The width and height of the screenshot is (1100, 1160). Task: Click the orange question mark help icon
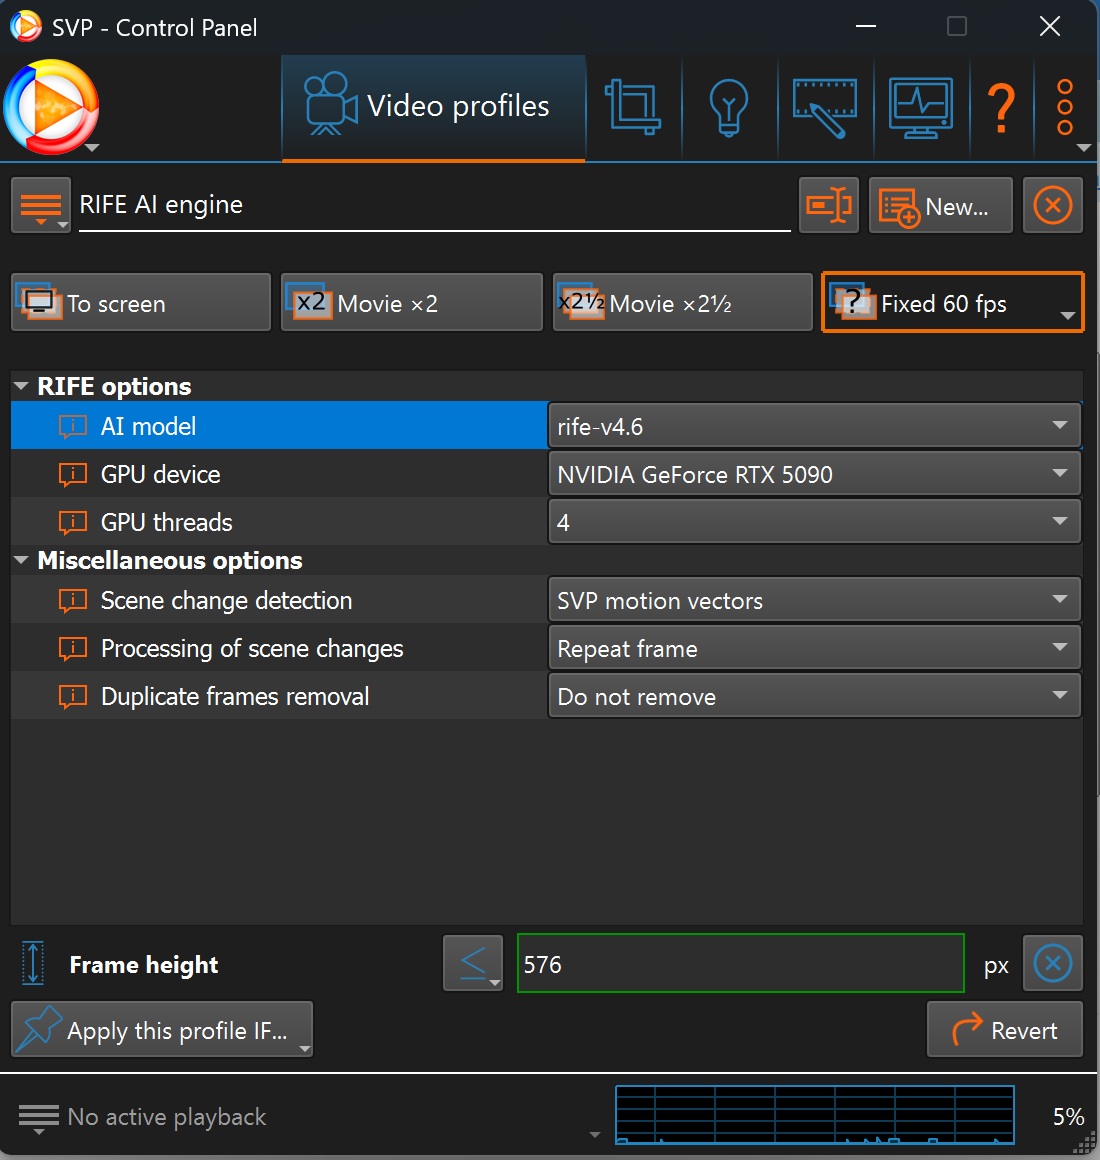click(1001, 107)
